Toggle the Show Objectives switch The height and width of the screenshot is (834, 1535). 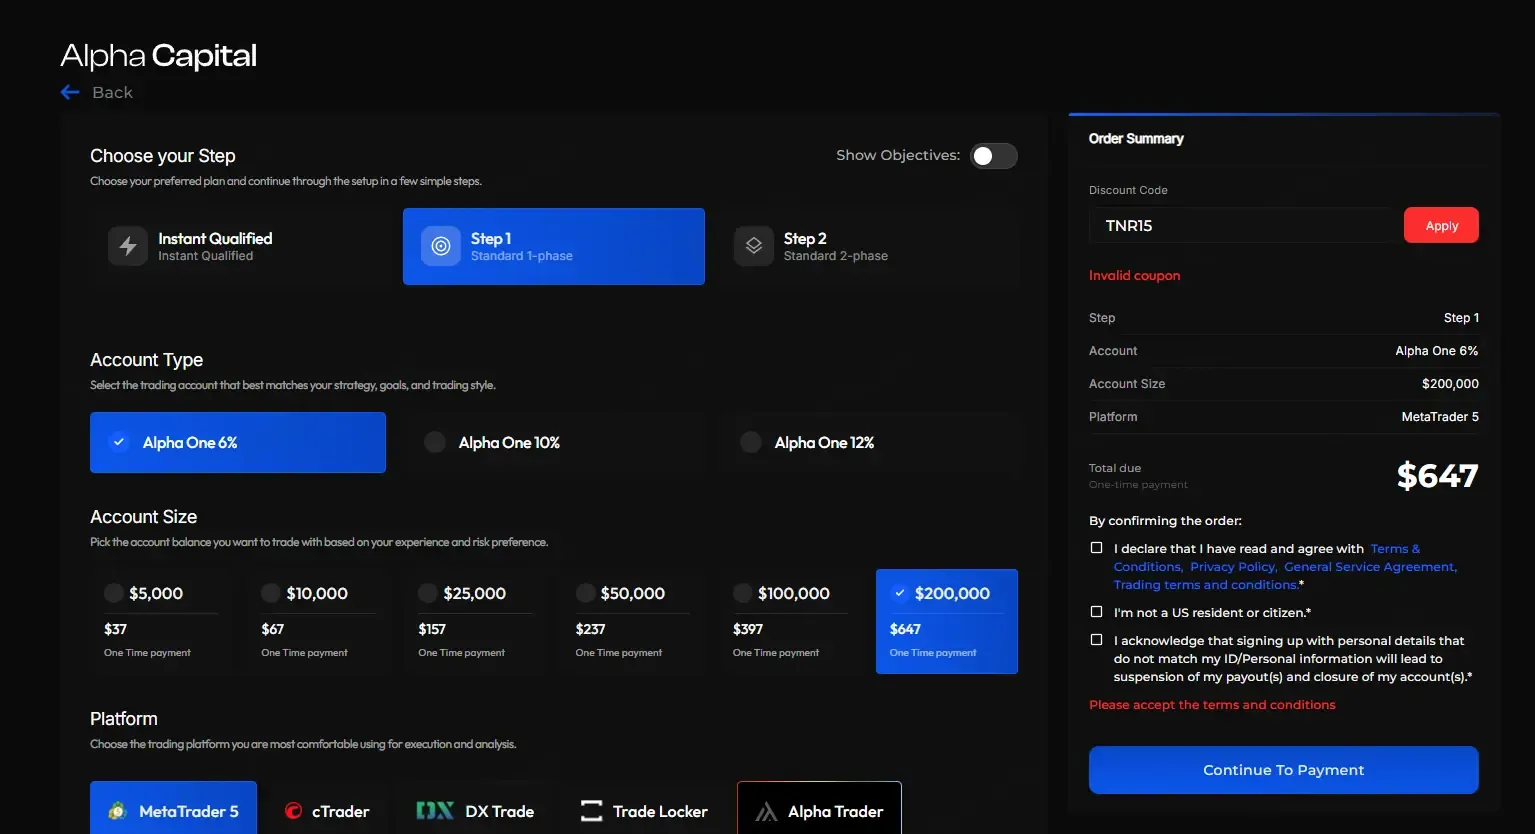tap(994, 156)
